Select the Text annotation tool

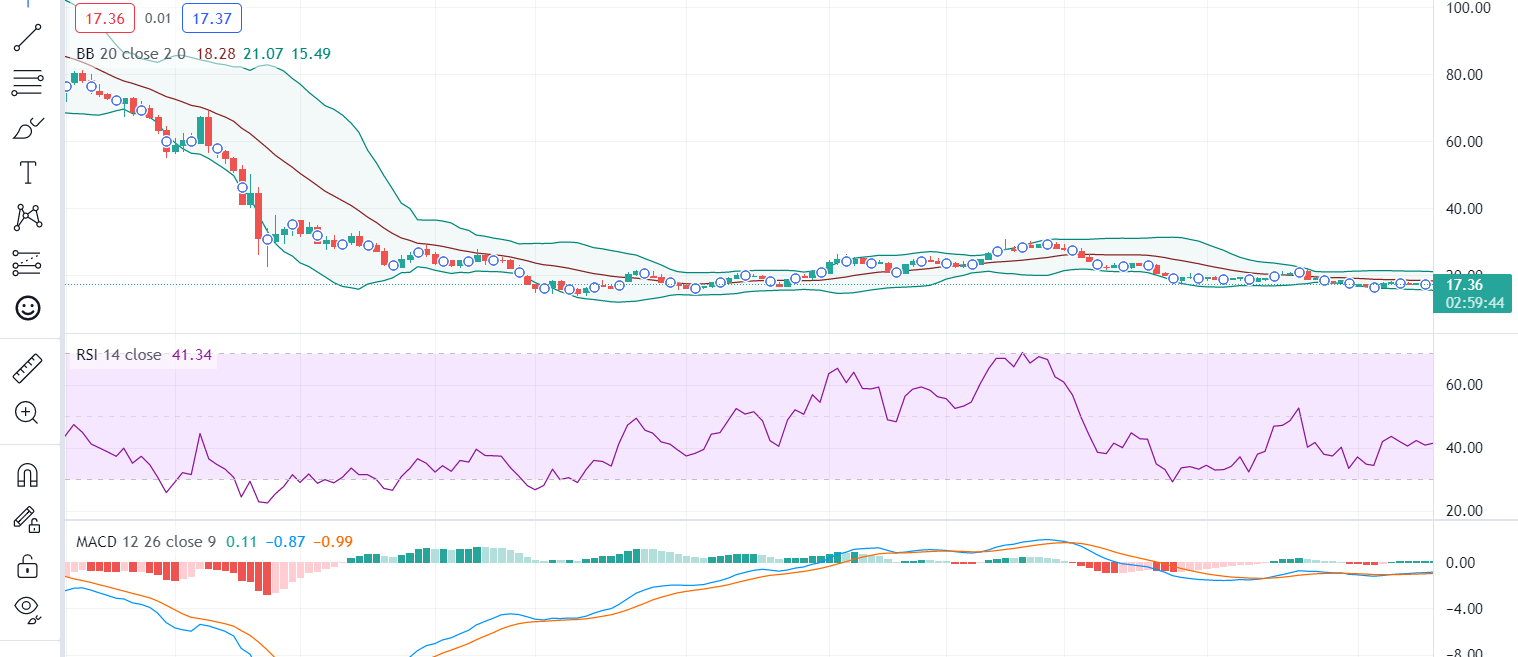pyautogui.click(x=28, y=173)
